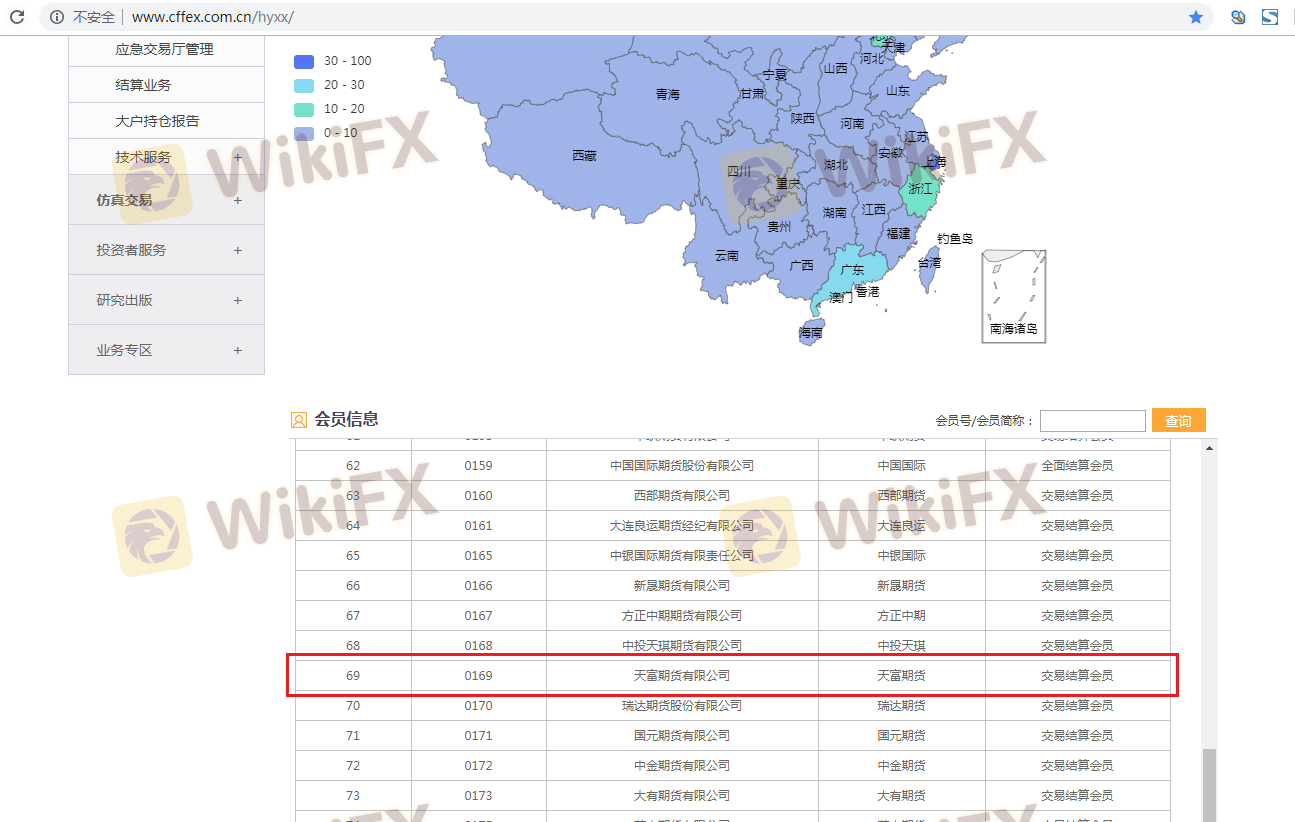This screenshot has height=822, width=1295.
Task: Click the 10 - 20 legend swatch
Action: [304, 109]
